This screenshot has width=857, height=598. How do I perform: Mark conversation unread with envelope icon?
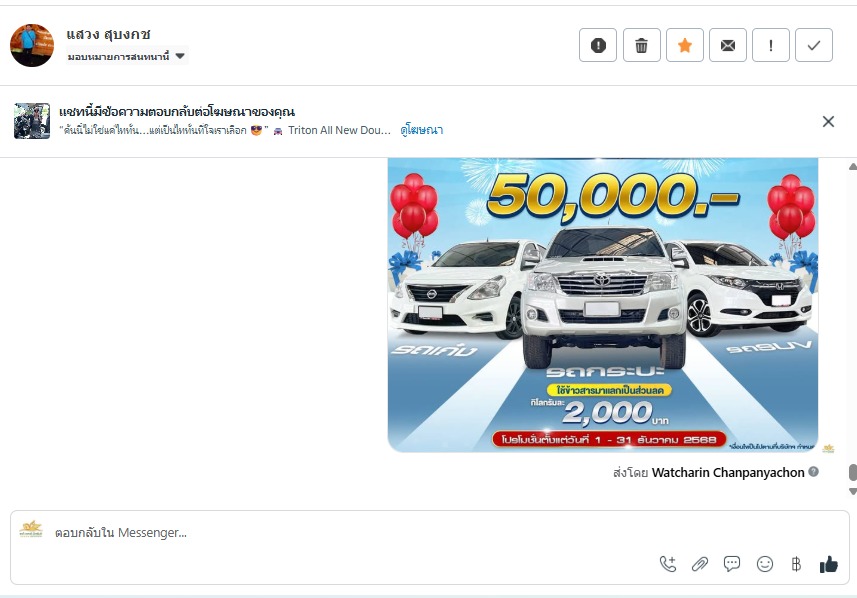coord(727,45)
